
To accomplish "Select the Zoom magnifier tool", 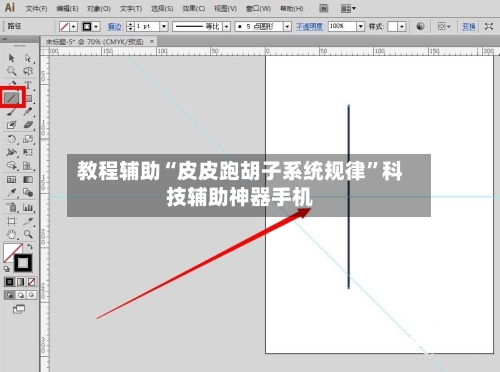I will pyautogui.click(x=28, y=234).
